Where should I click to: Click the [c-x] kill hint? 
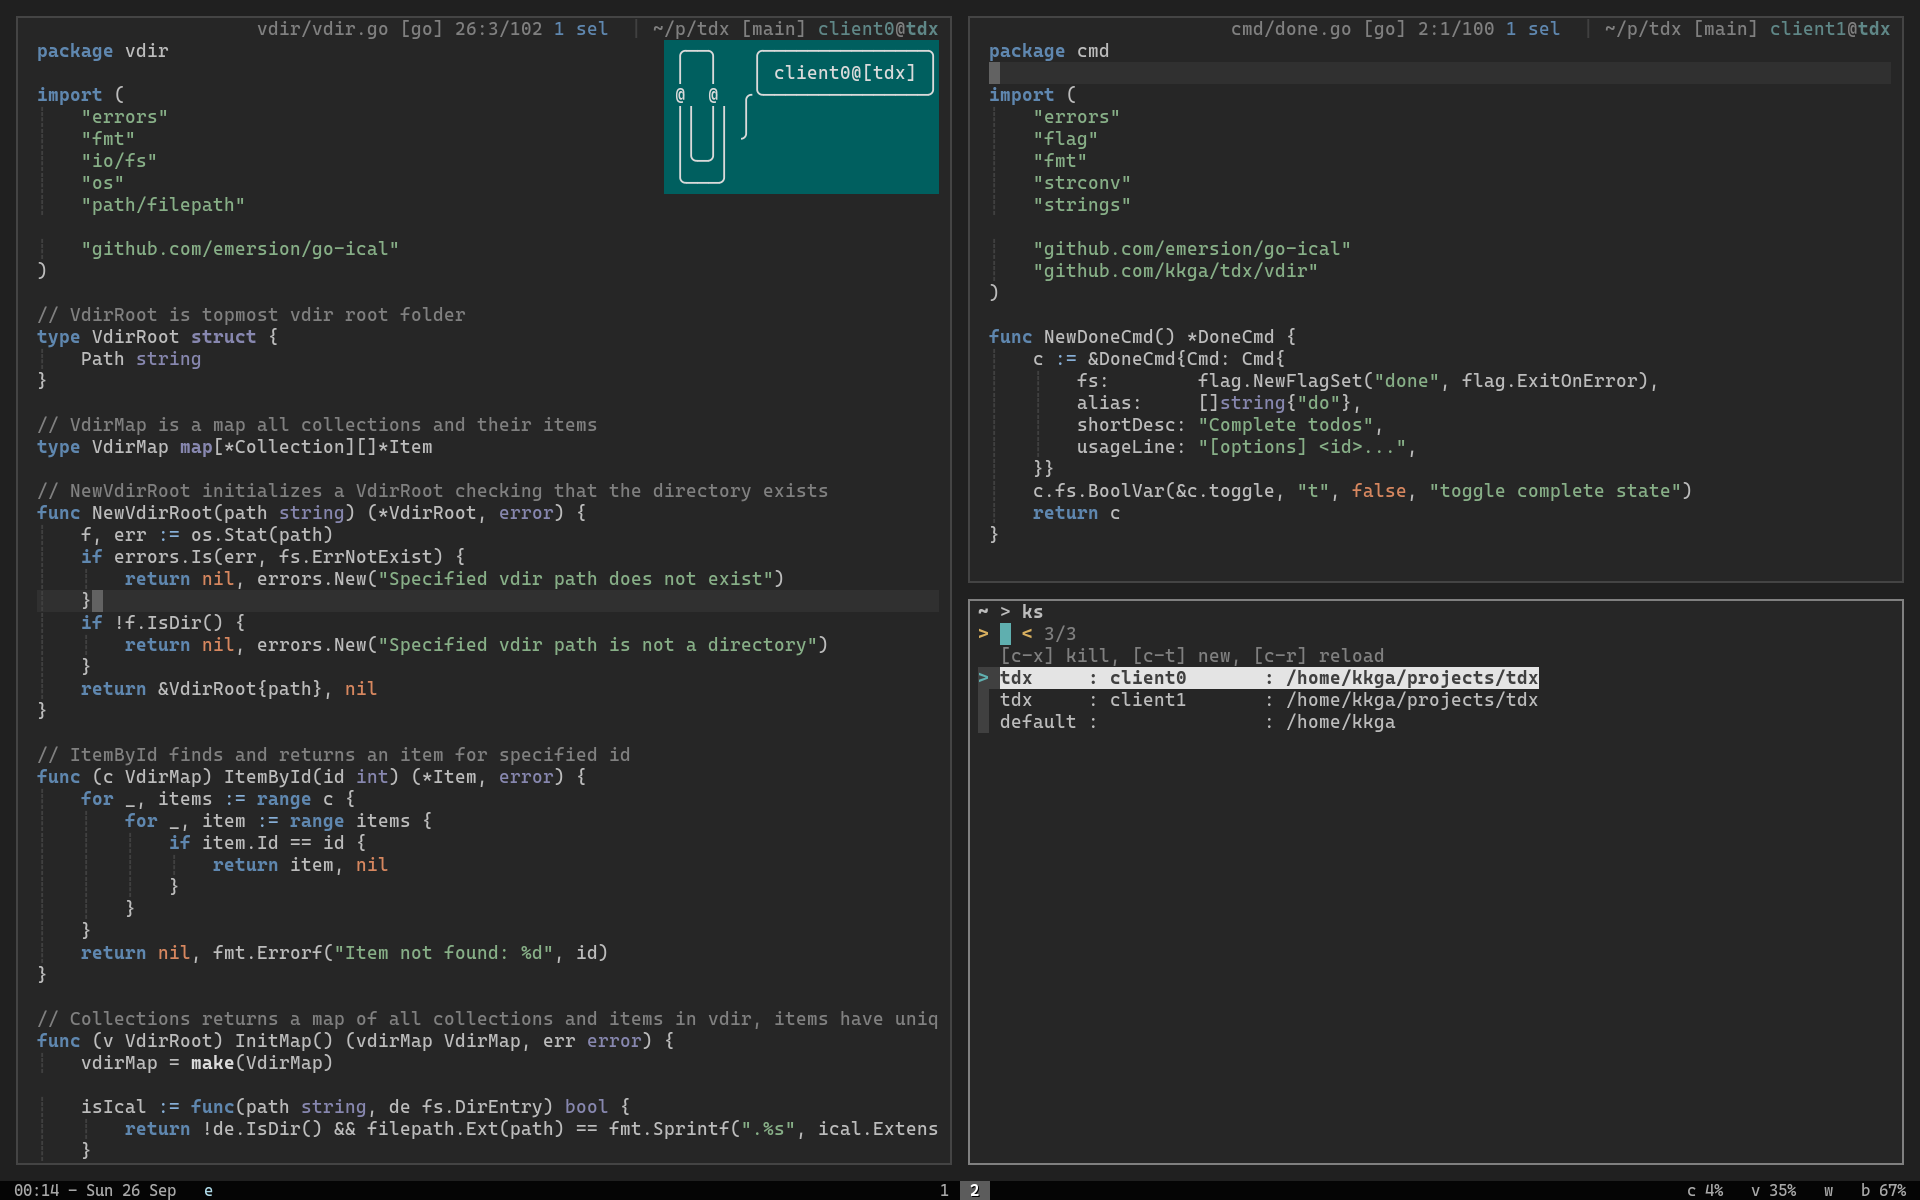tap(1054, 656)
